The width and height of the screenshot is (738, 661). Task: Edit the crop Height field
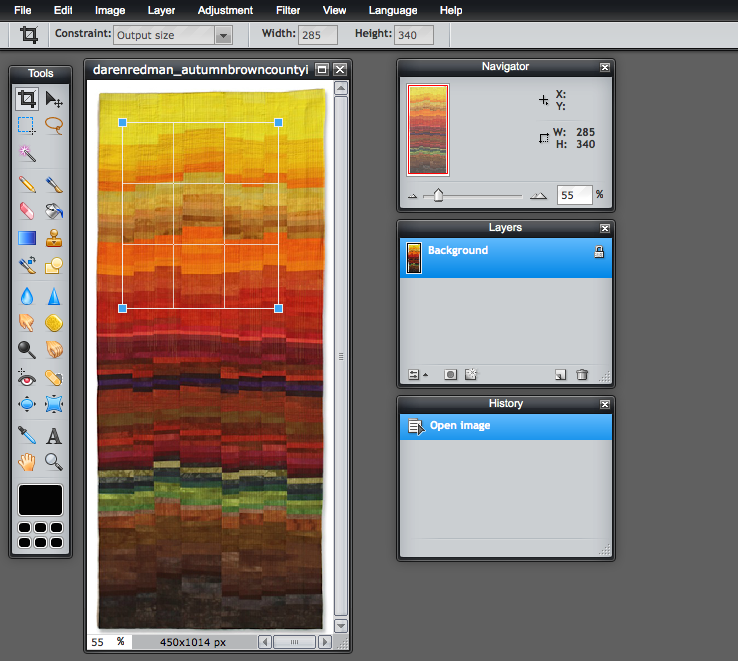point(414,35)
